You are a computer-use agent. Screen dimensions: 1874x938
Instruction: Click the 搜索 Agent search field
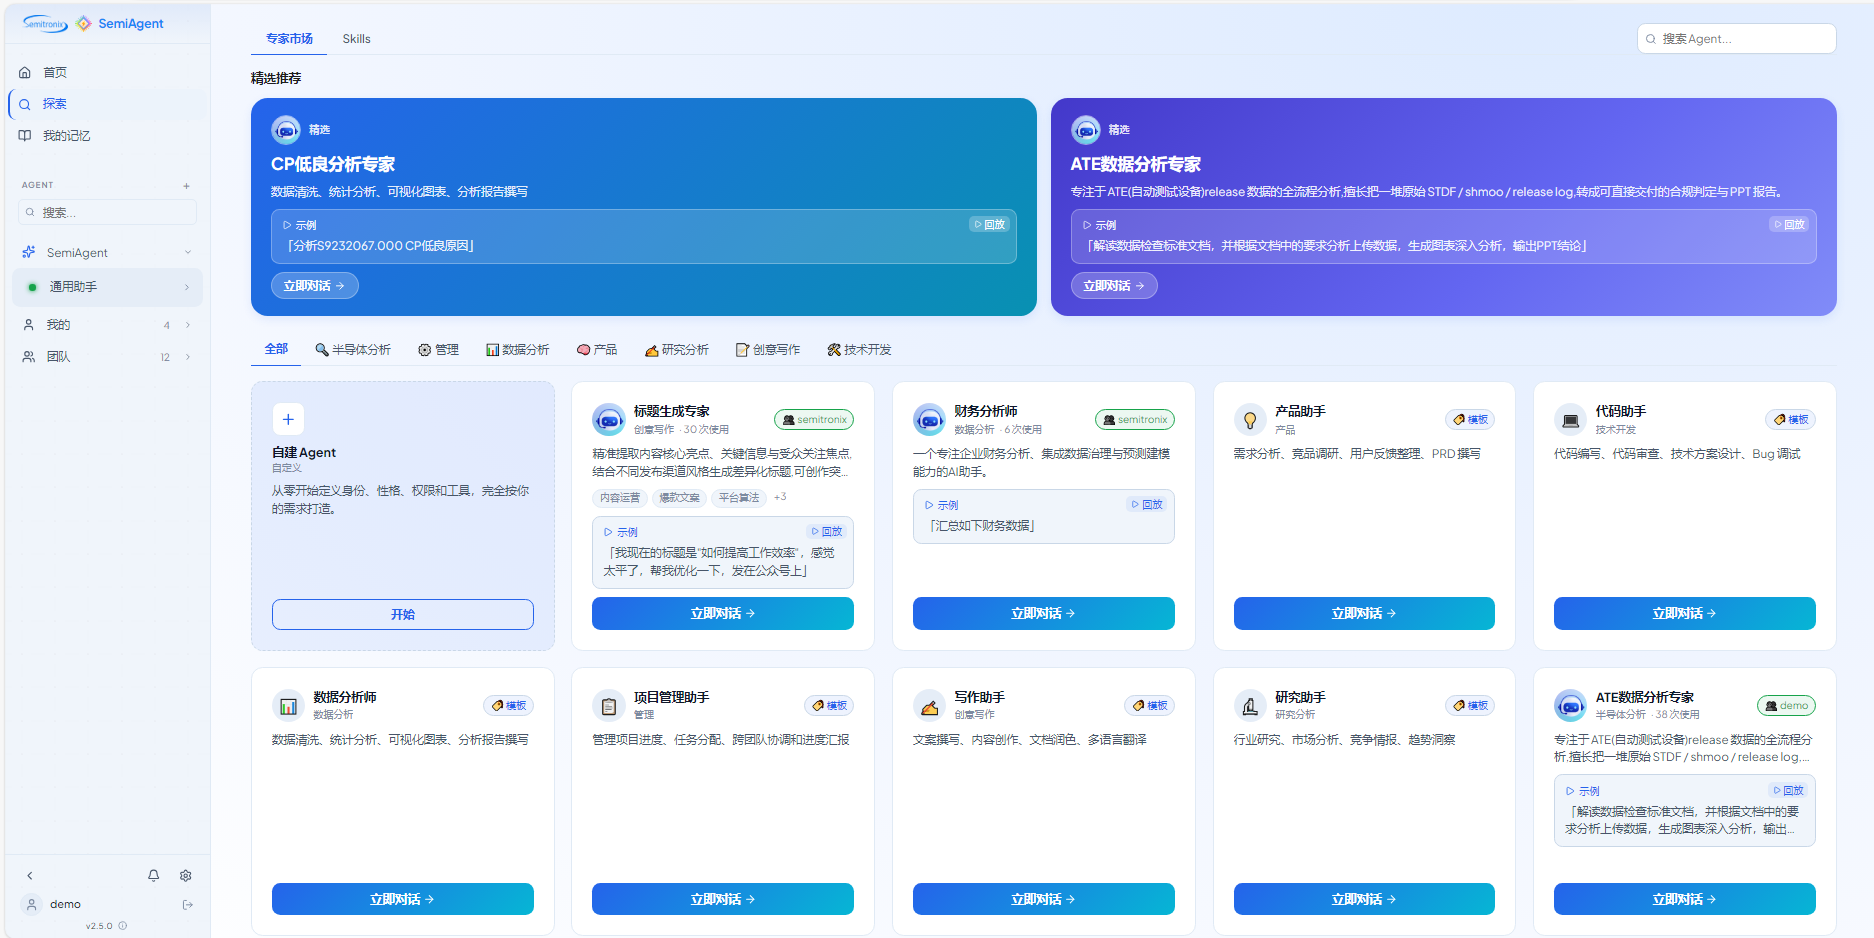(x=1737, y=39)
